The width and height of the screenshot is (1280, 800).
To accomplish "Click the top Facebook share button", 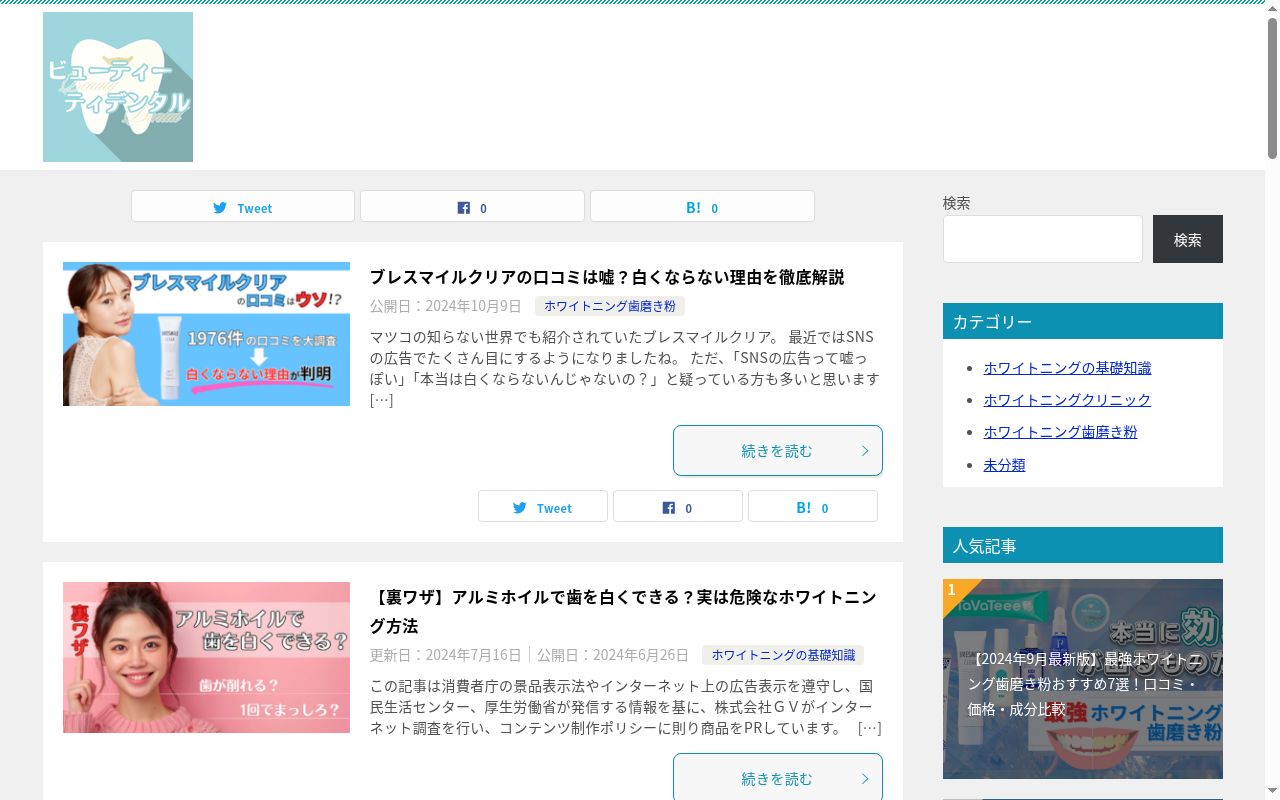I will click(472, 207).
